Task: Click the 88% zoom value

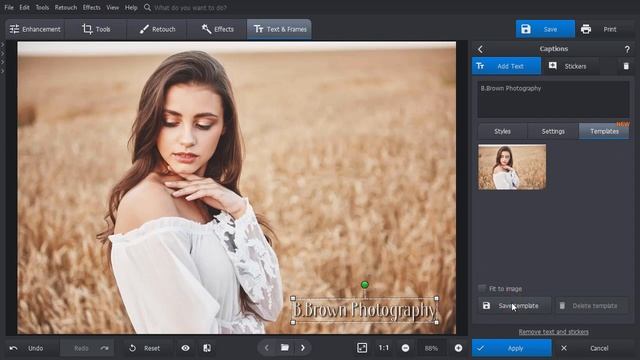Action: tap(431, 348)
